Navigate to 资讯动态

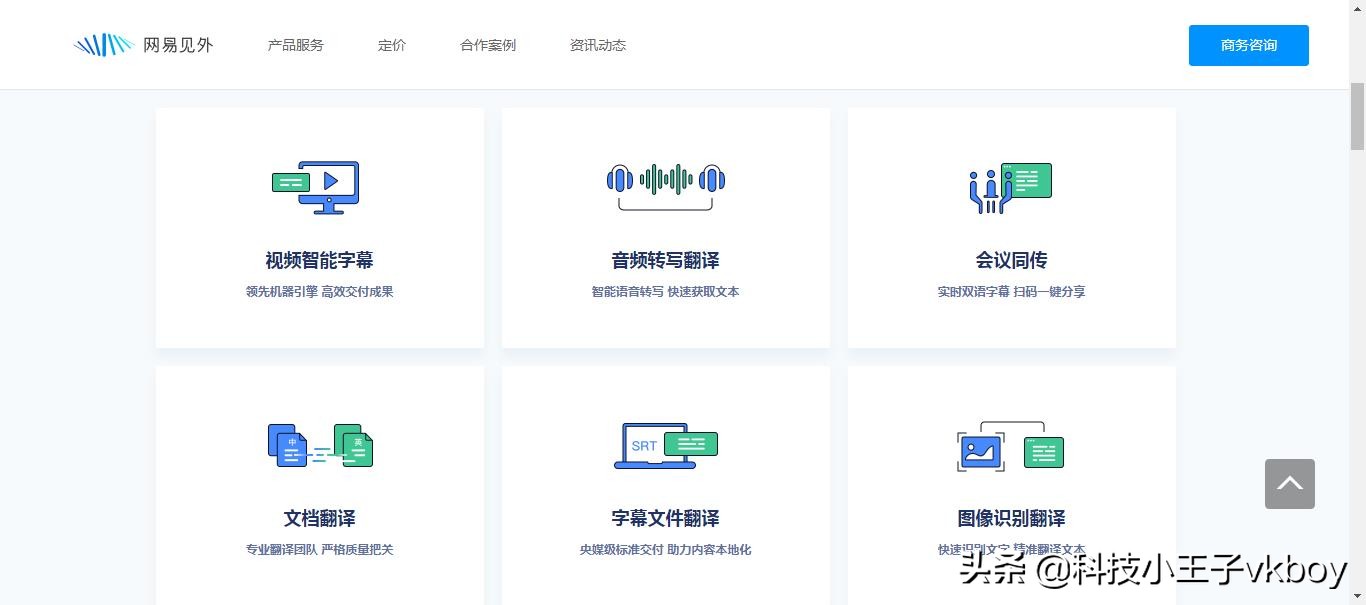click(597, 45)
